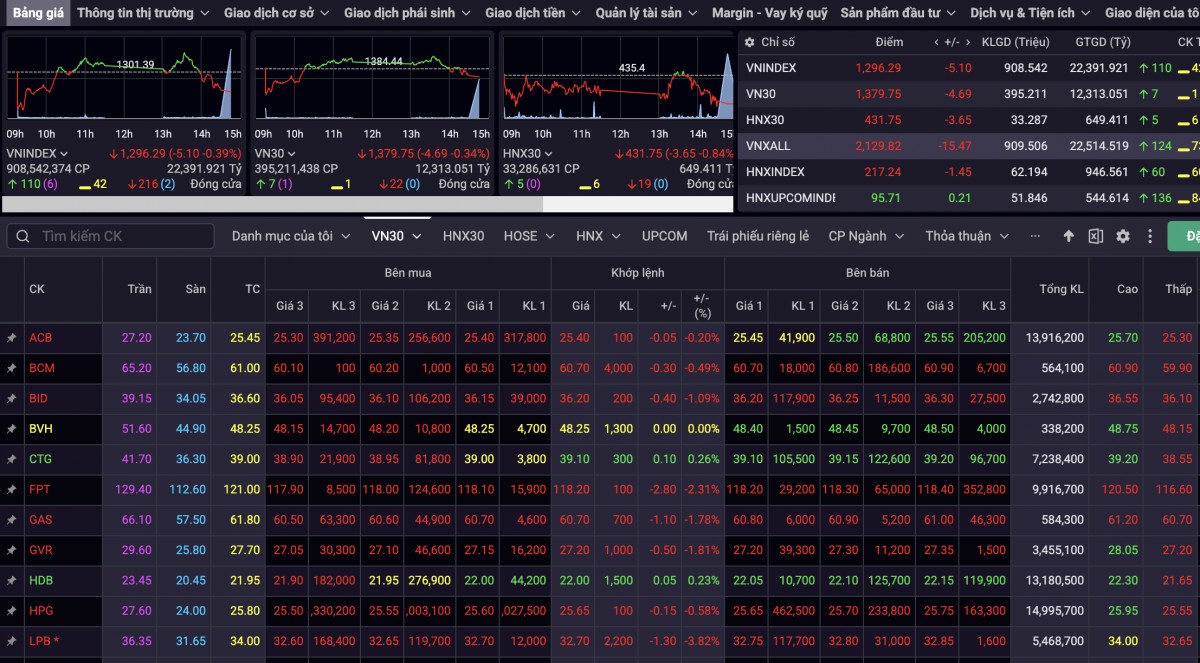Toggle the pin for ACB row

pyautogui.click(x=12, y=338)
